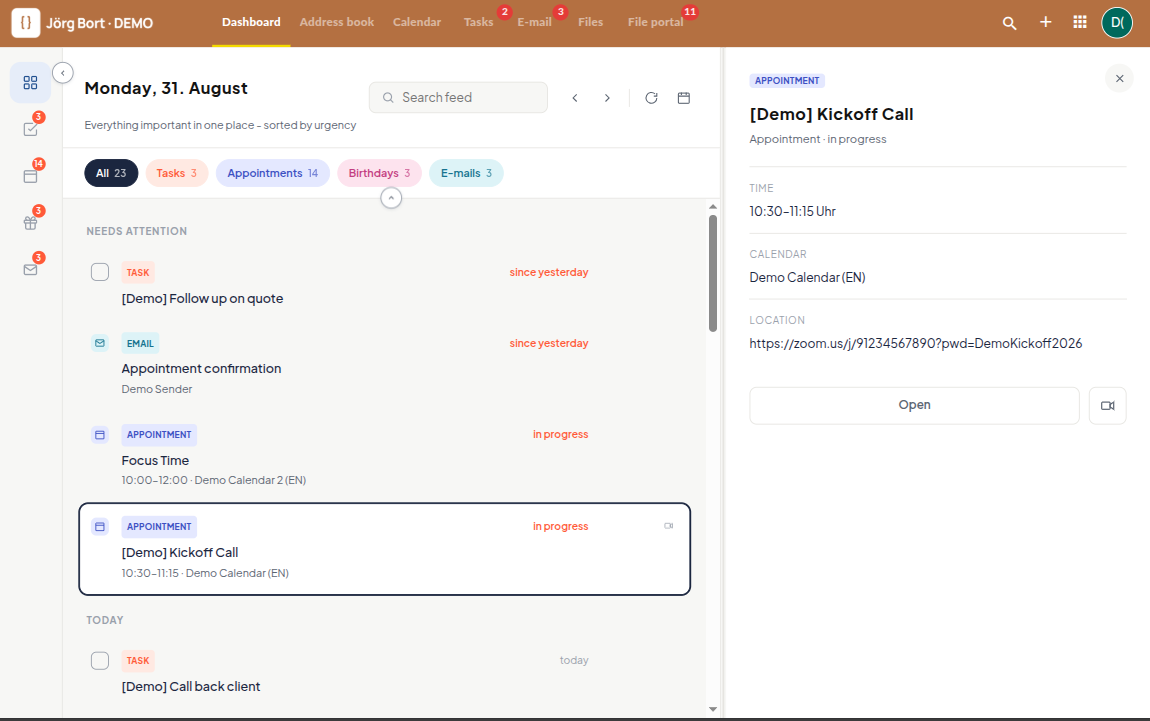The width and height of the screenshot is (1150, 721).
Task: Filter feed by Appointments chip
Action: [273, 173]
